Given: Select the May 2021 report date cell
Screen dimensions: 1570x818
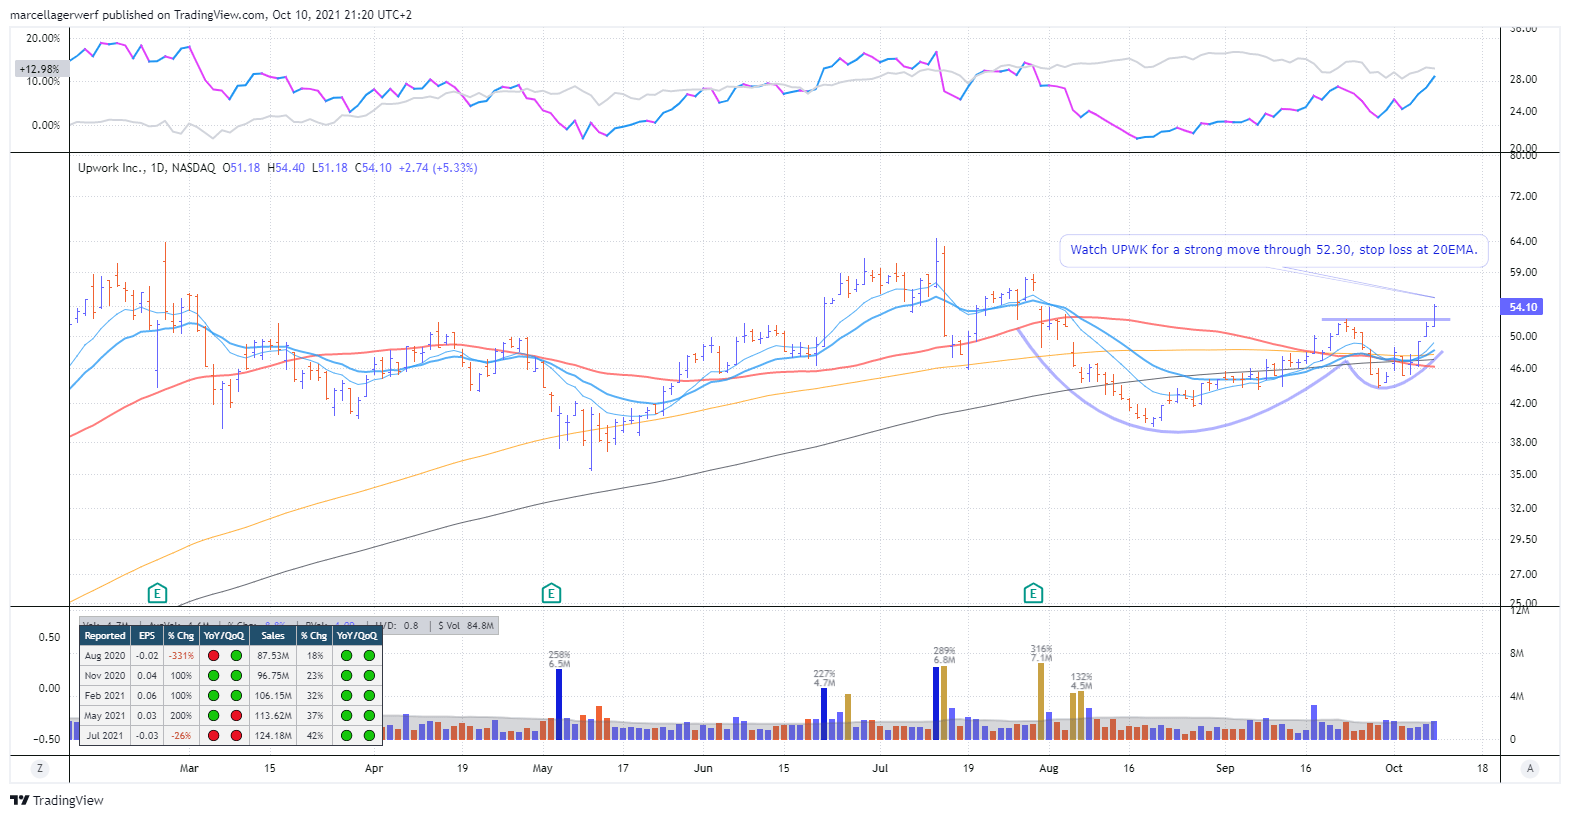Looking at the screenshot, I should point(105,716).
